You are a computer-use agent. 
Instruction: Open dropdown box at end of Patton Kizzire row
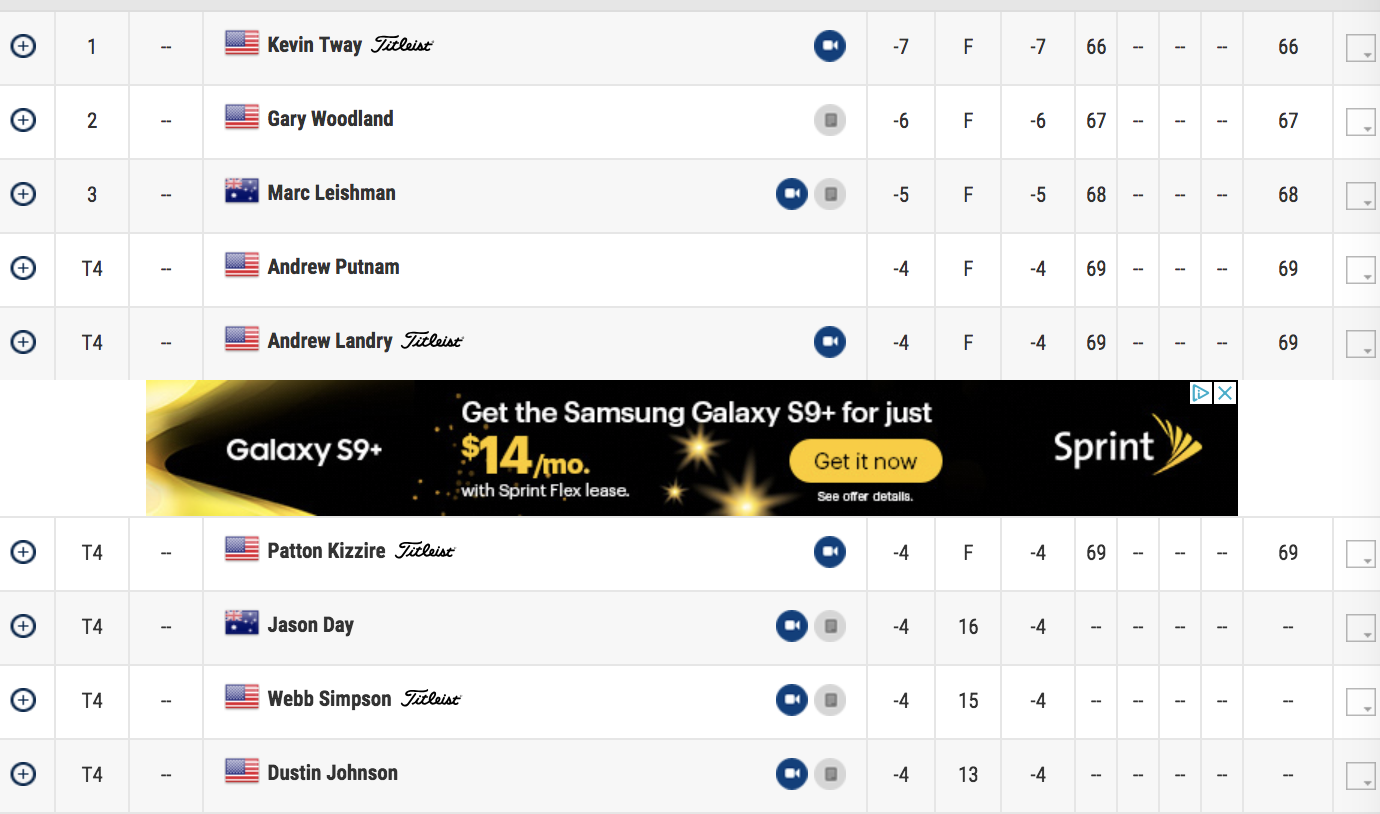[x=1361, y=554]
